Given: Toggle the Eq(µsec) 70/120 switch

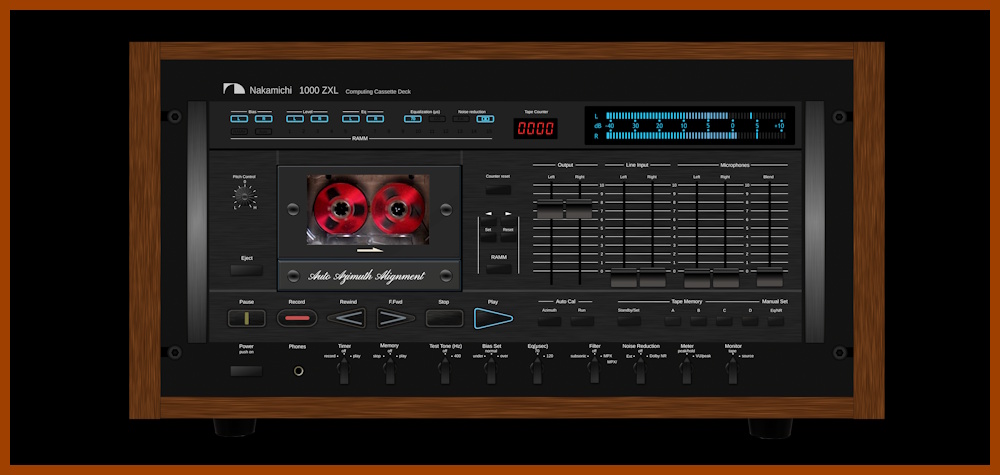Looking at the screenshot, I should 536,370.
